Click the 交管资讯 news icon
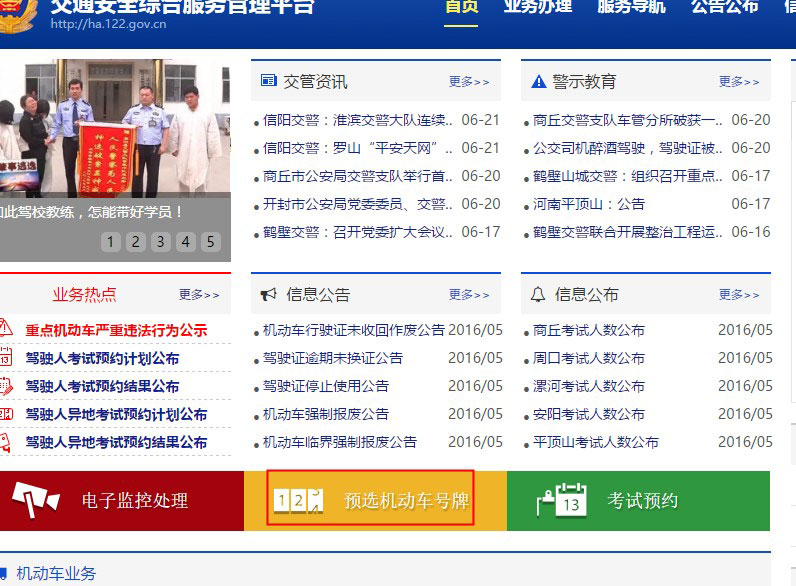 (269, 80)
